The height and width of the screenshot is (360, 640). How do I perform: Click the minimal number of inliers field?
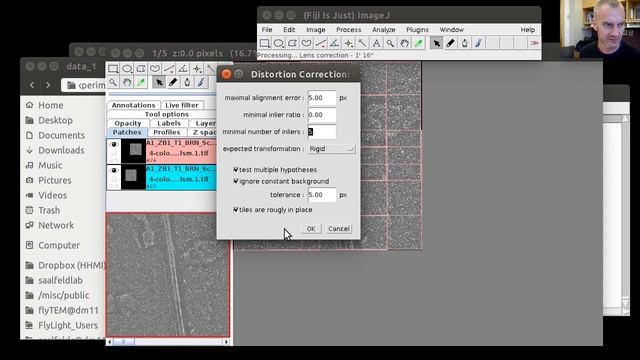click(322, 132)
